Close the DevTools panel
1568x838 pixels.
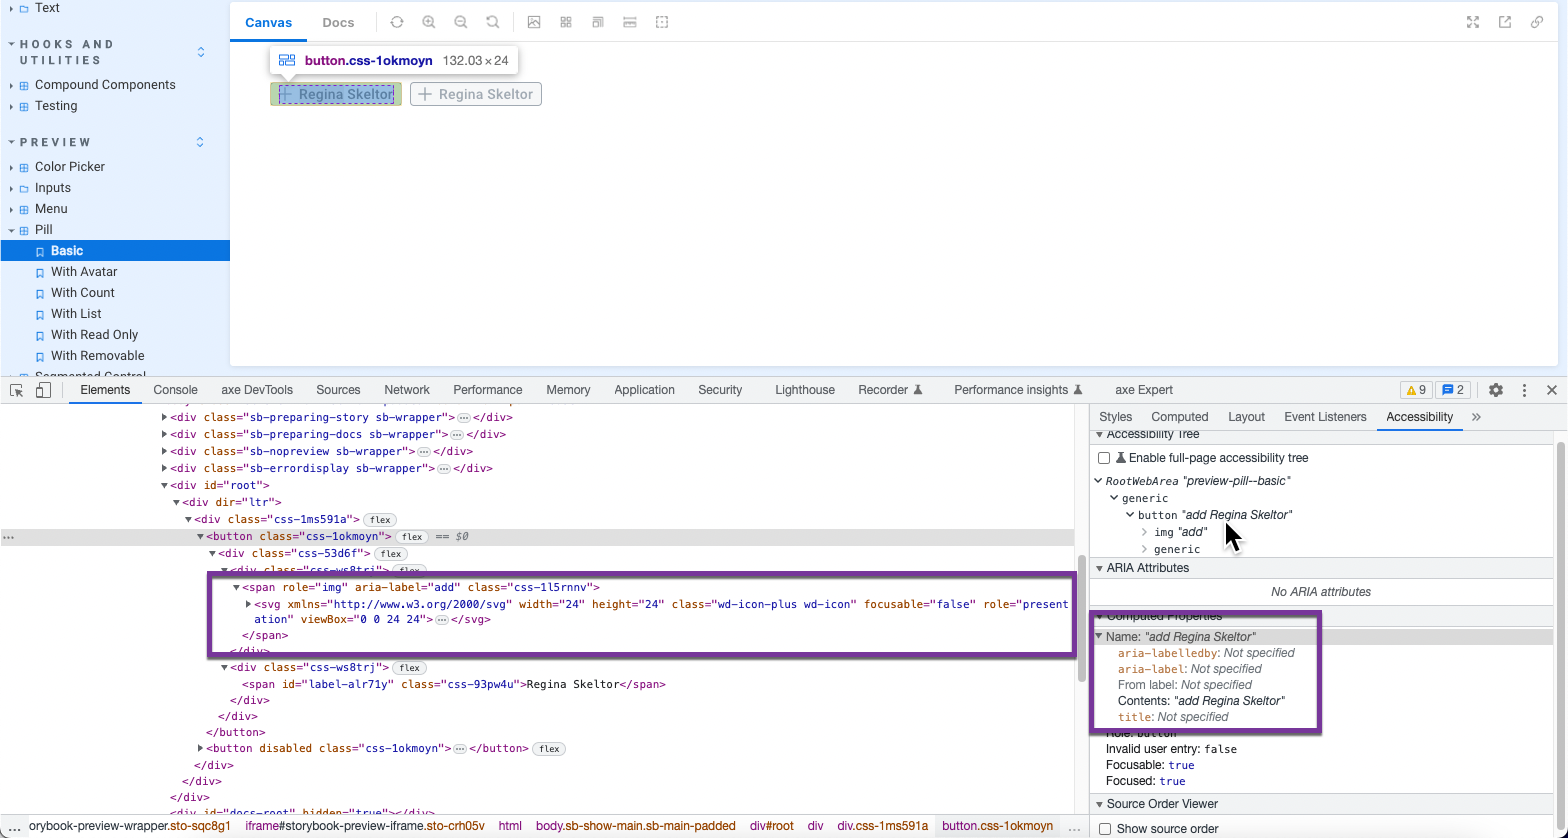pos(1552,390)
